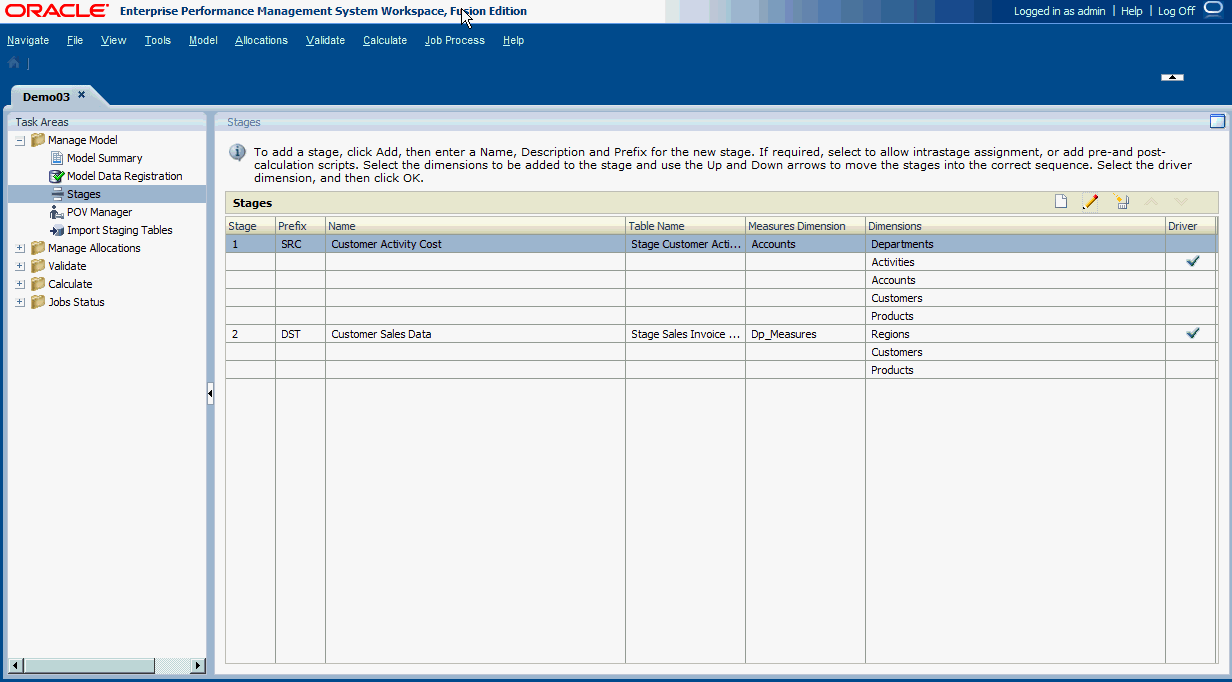Image resolution: width=1232 pixels, height=682 pixels.
Task: Click the Validate folder icon
Action: click(38, 266)
